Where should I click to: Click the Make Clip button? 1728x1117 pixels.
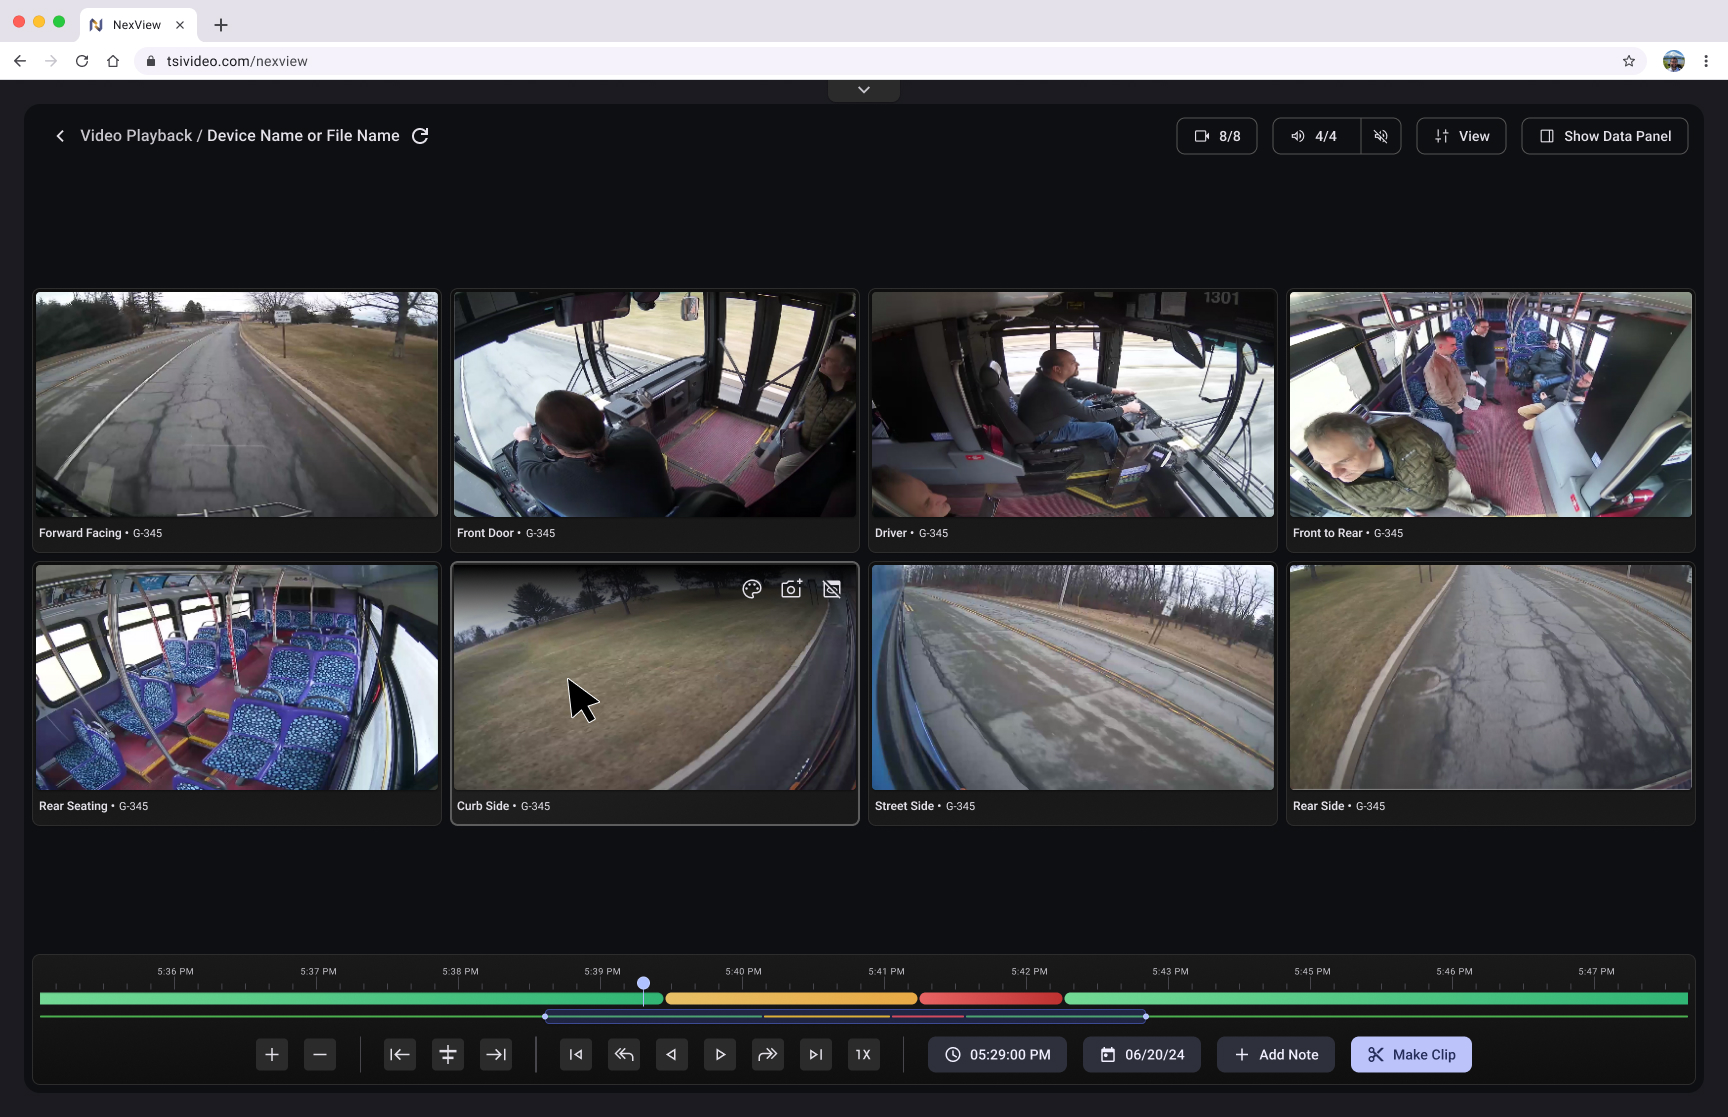tap(1410, 1054)
